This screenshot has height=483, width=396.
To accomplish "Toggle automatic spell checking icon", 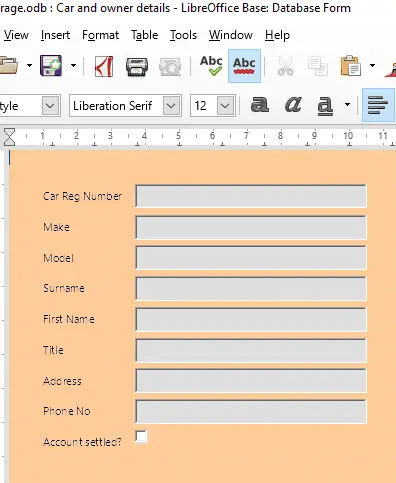I will click(244, 66).
